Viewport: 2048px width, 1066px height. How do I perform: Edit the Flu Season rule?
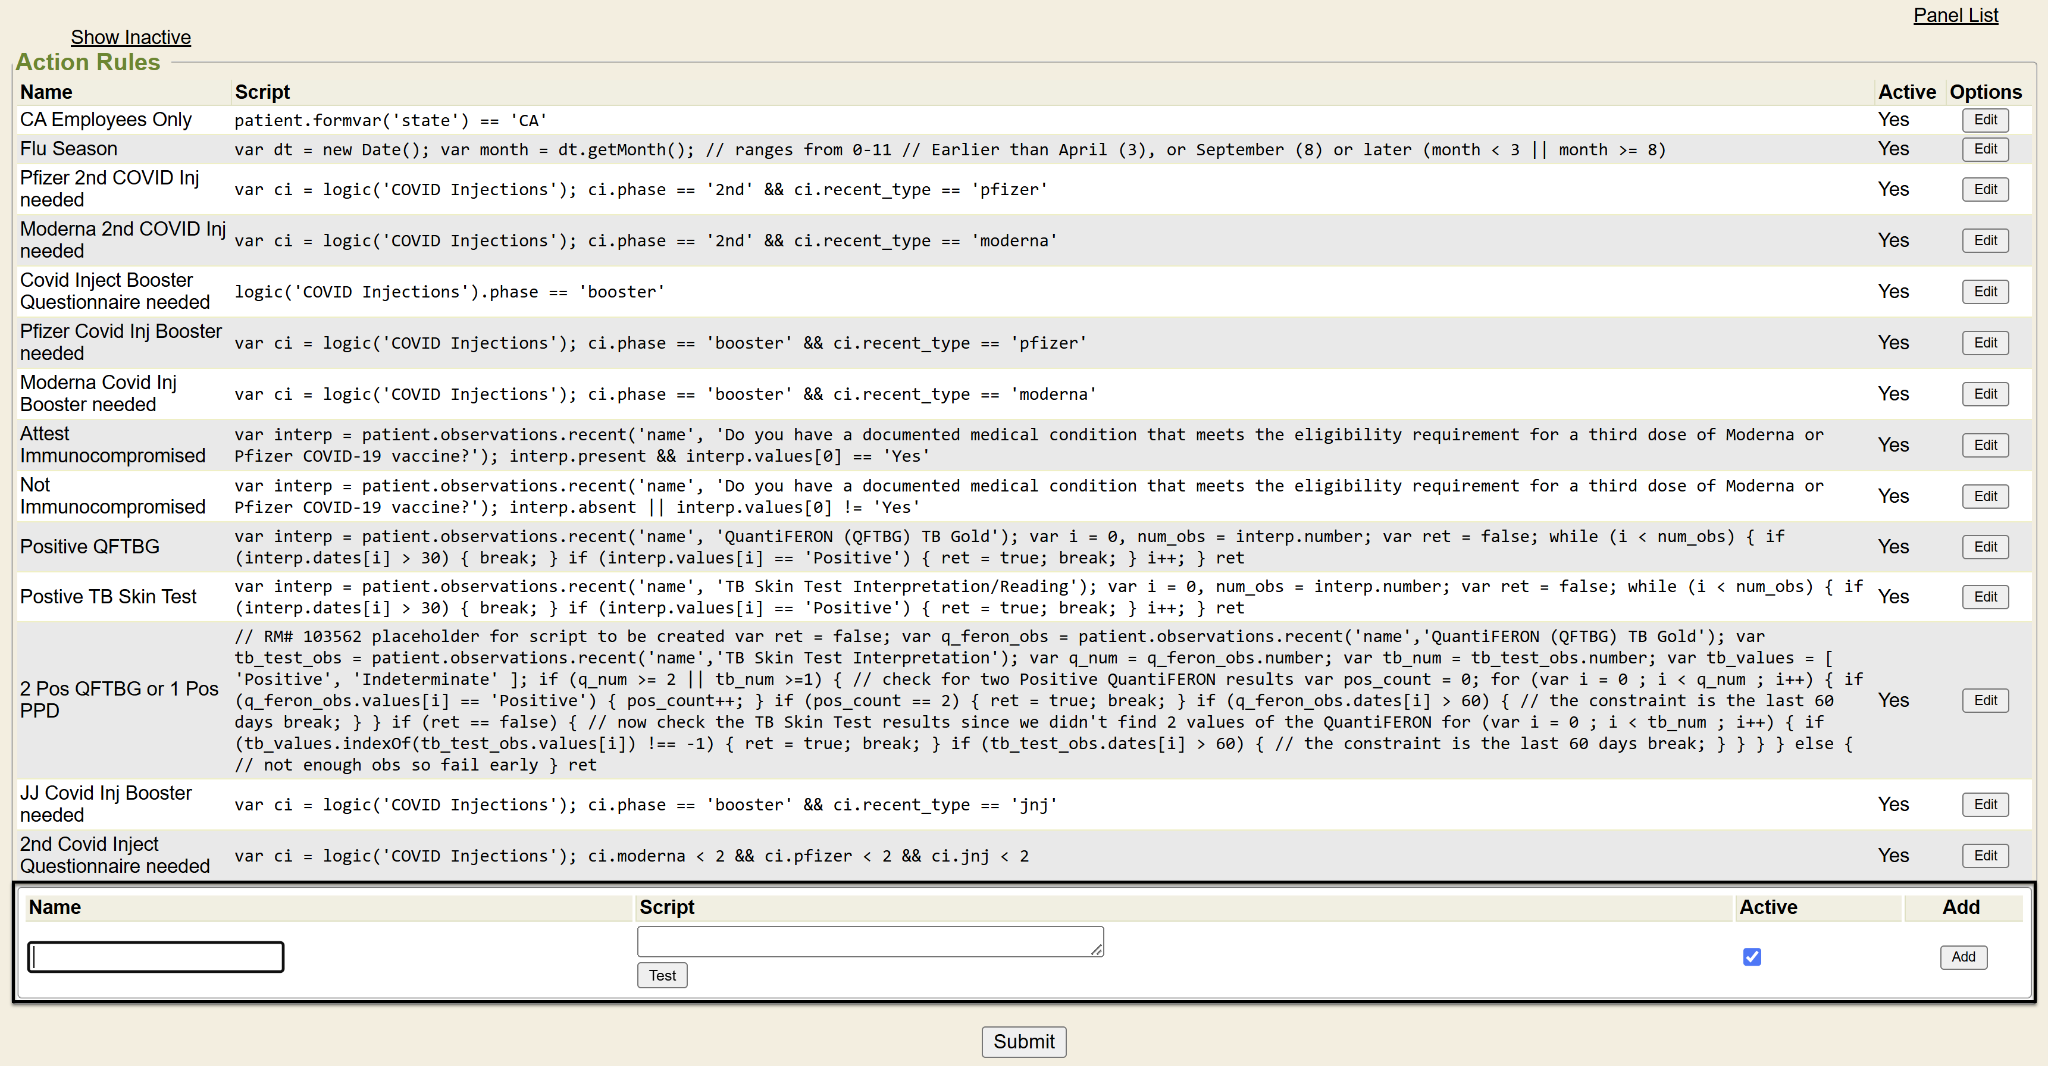tap(1984, 149)
